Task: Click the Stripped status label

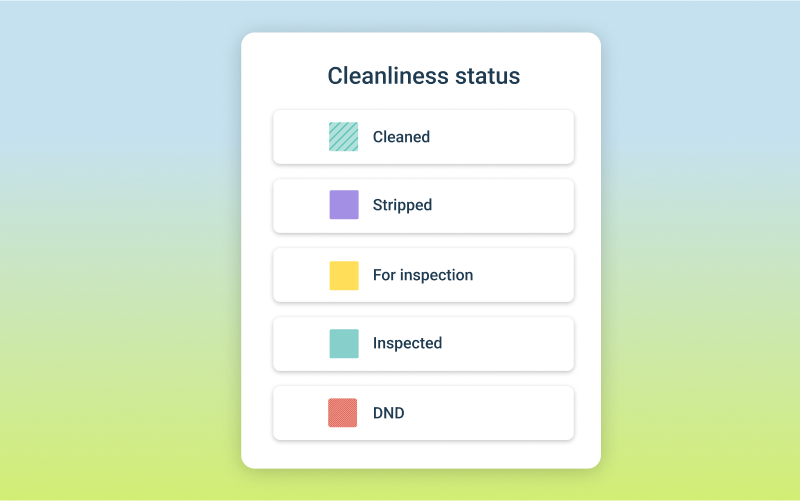Action: (x=402, y=205)
